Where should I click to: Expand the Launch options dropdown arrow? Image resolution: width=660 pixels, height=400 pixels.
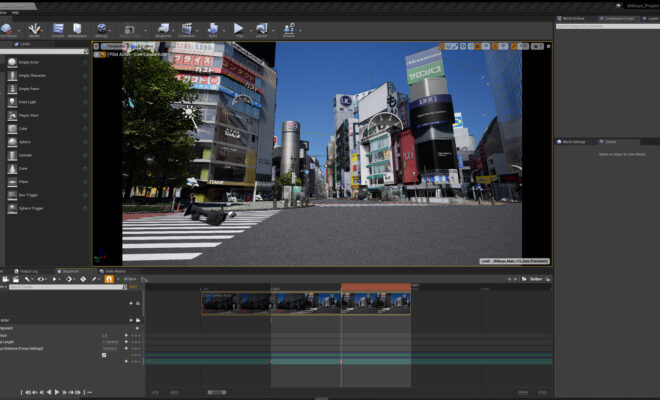pyautogui.click(x=273, y=30)
